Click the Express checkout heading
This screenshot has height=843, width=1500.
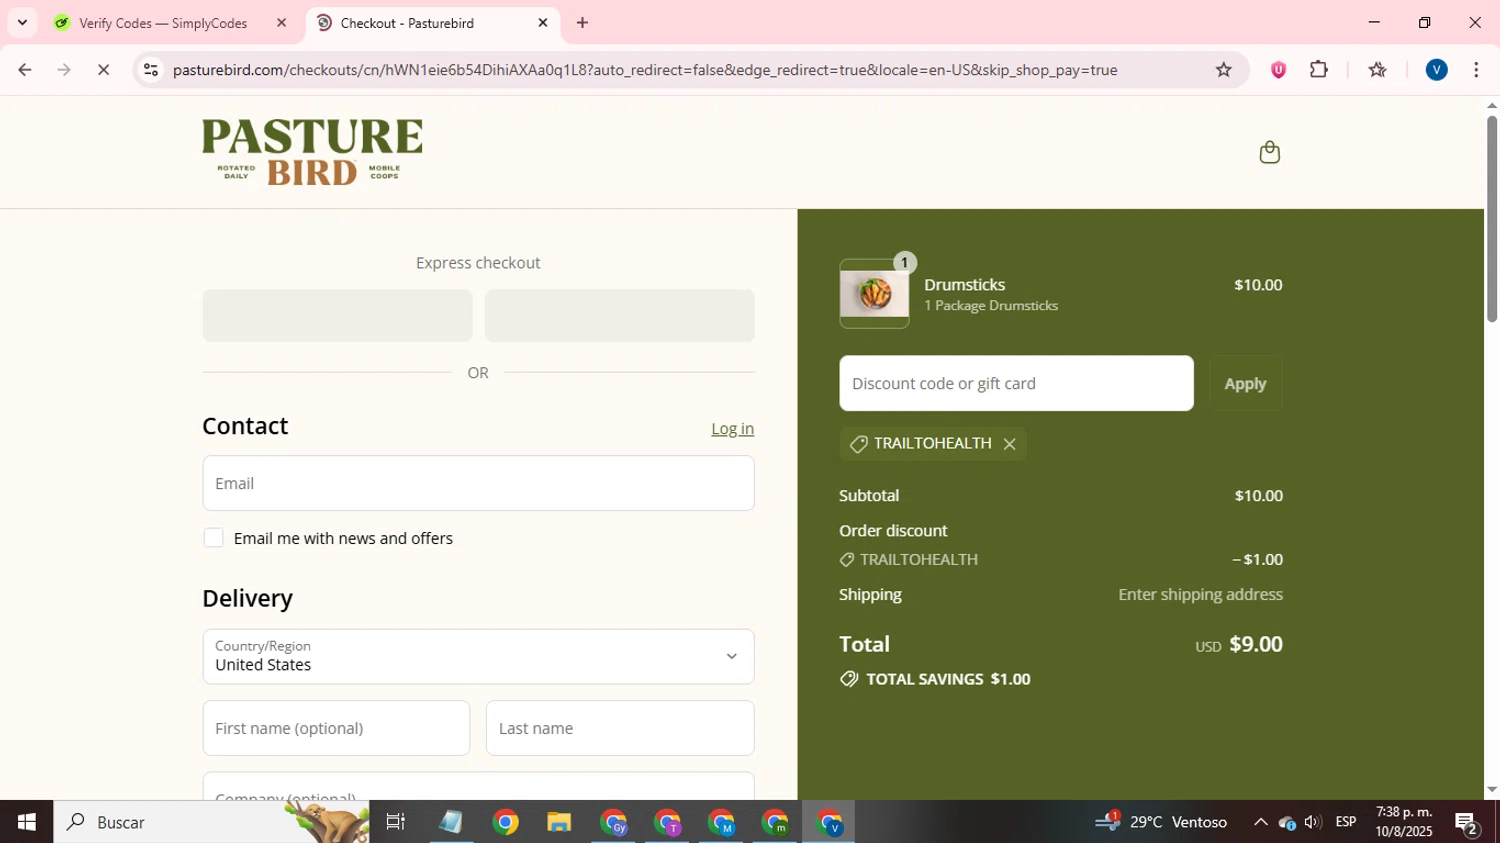coord(478,263)
